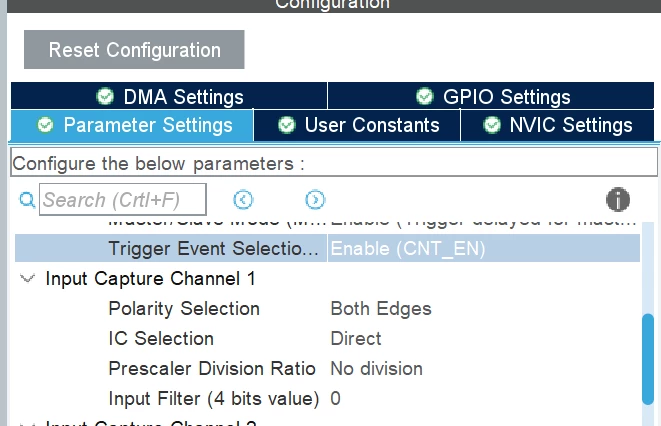Screen dimensions: 661x426
Task: Click NVIC Settings green check icon
Action: pyautogui.click(x=492, y=125)
